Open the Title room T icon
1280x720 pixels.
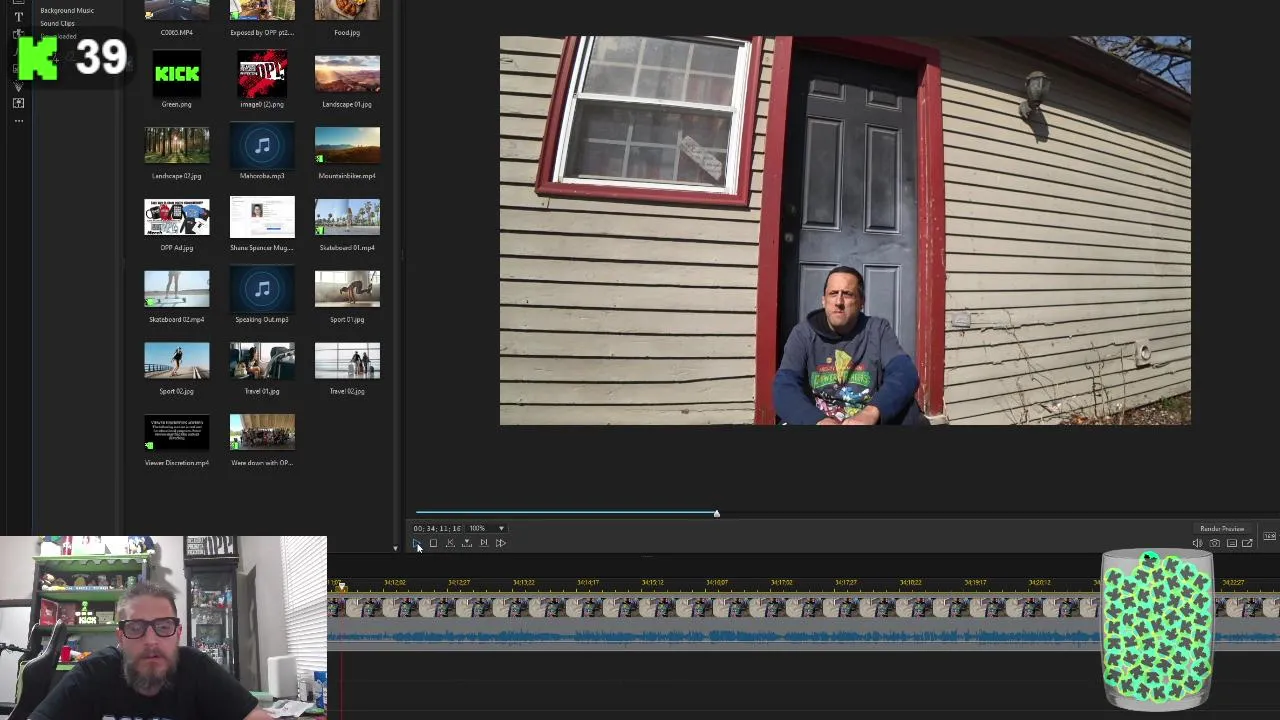click(x=18, y=16)
